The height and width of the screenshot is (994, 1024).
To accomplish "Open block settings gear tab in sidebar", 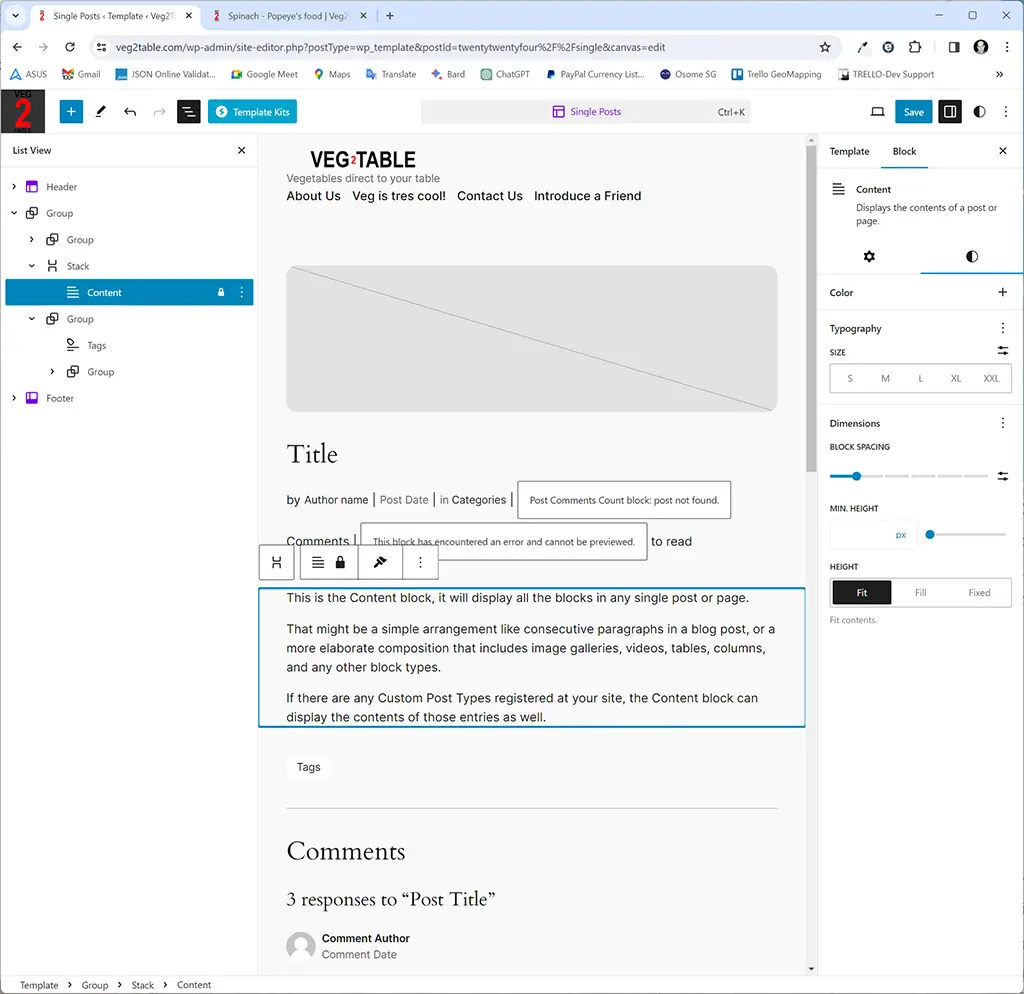I will [869, 257].
